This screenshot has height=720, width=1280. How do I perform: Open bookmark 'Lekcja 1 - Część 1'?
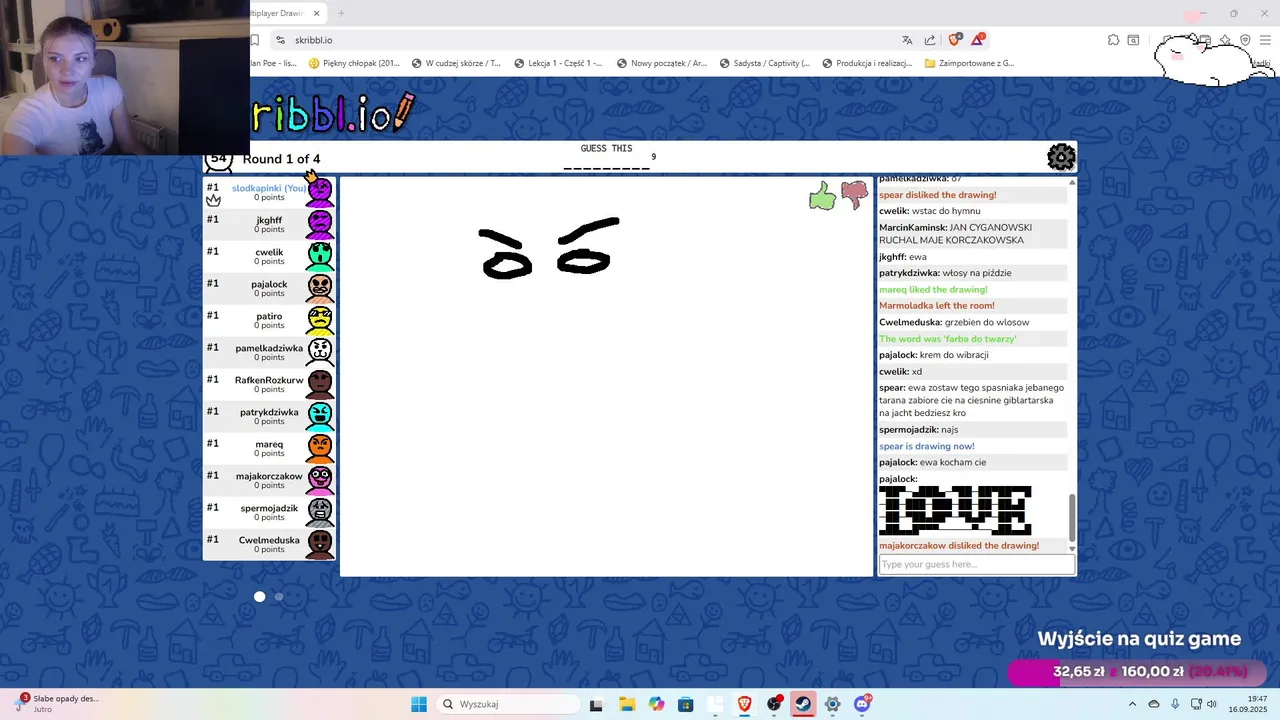click(558, 63)
